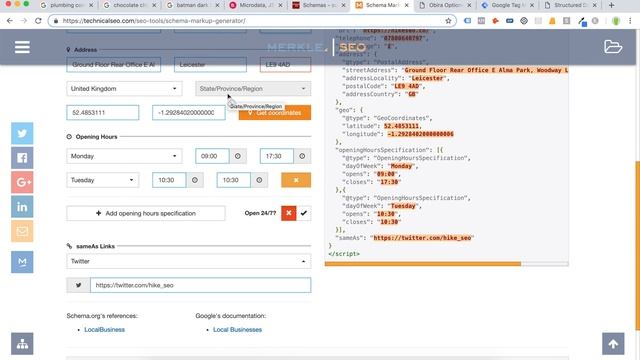This screenshot has width=640, height=360.
Task: Click clock icon beside Monday 09:00
Action: pos(238,156)
